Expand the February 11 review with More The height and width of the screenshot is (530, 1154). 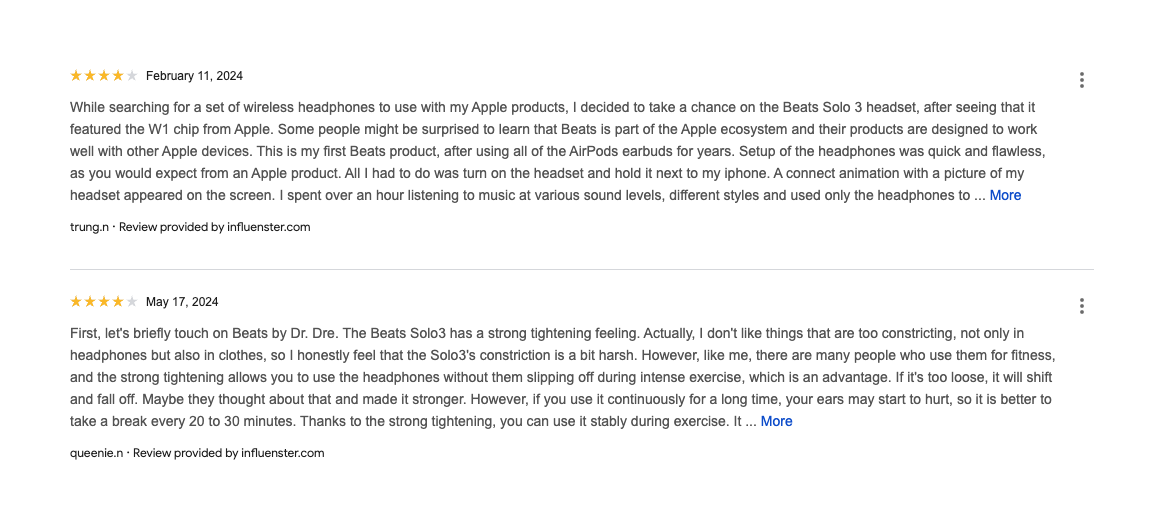[1005, 196]
